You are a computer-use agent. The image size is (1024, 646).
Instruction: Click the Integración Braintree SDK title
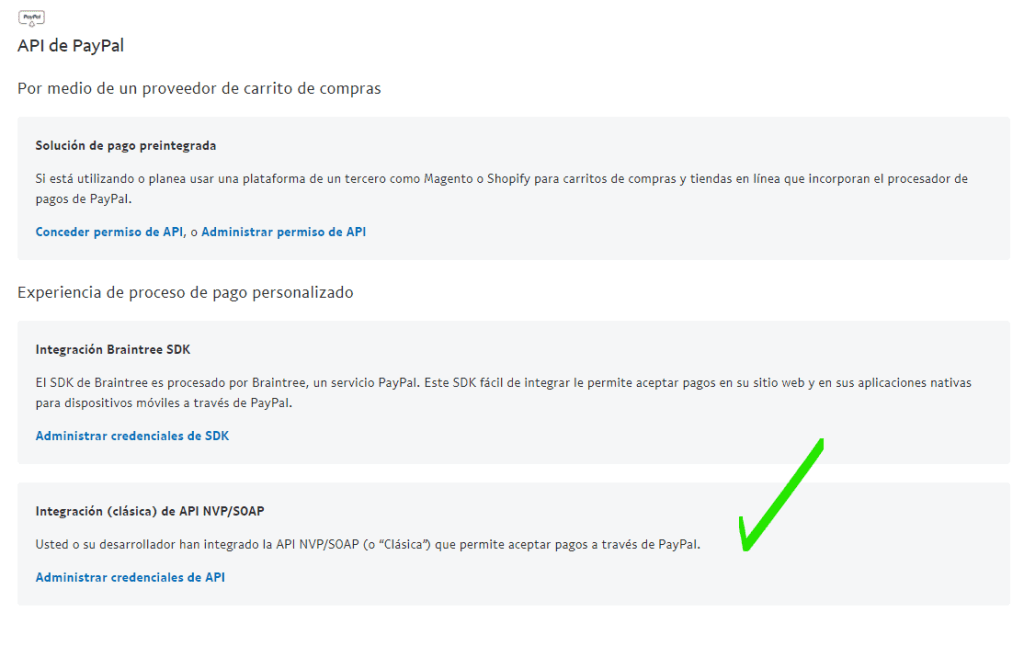click(113, 349)
